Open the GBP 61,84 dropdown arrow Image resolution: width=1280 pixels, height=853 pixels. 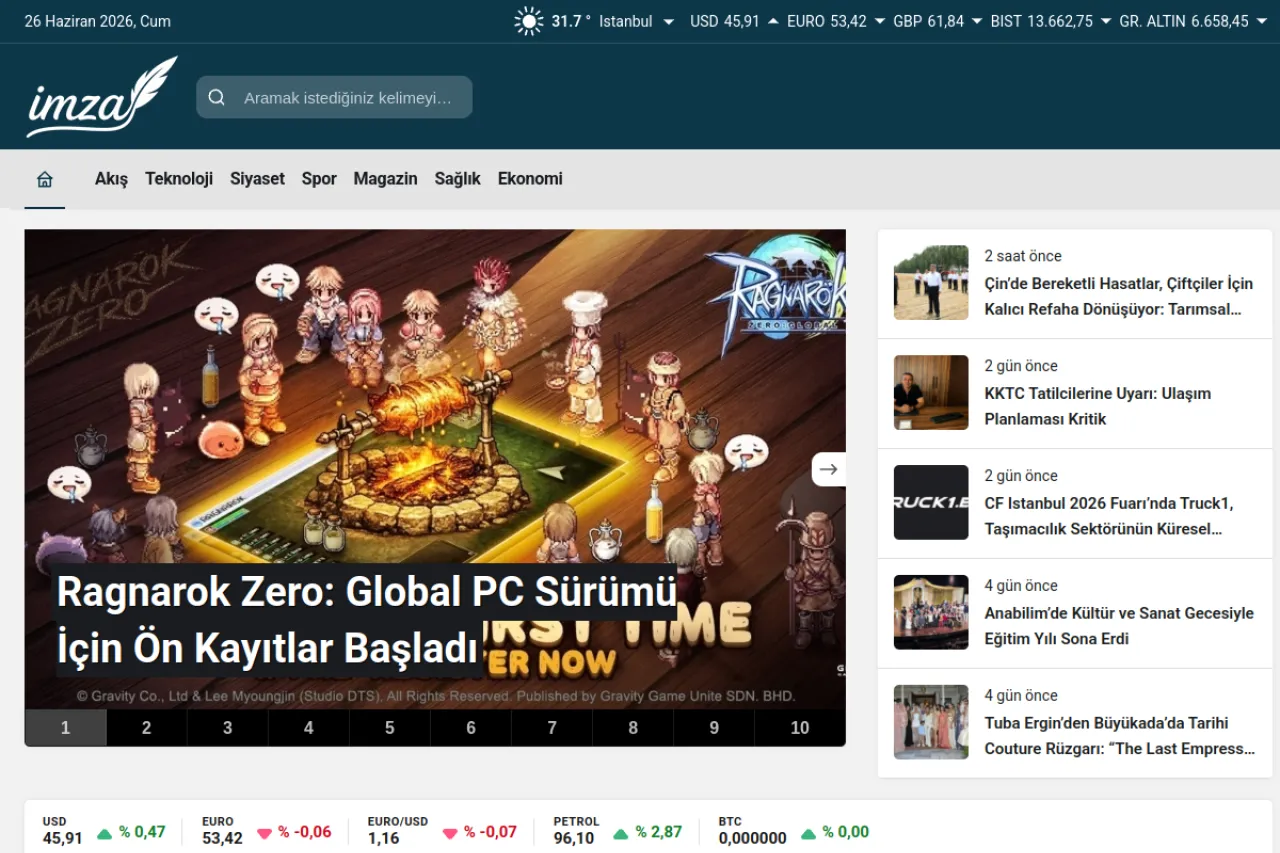(x=977, y=21)
